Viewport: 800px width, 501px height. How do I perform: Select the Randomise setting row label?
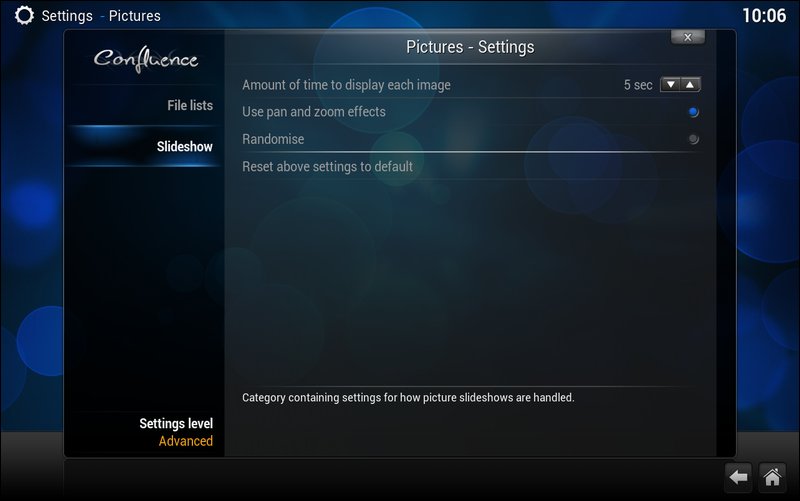(x=273, y=139)
